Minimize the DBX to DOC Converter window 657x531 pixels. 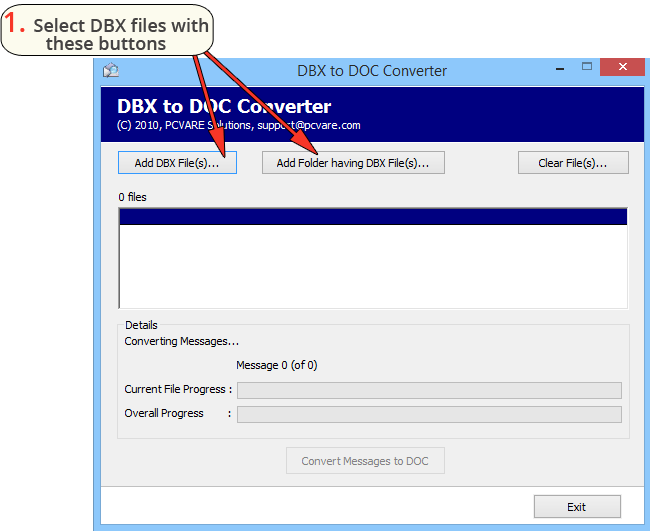point(560,68)
